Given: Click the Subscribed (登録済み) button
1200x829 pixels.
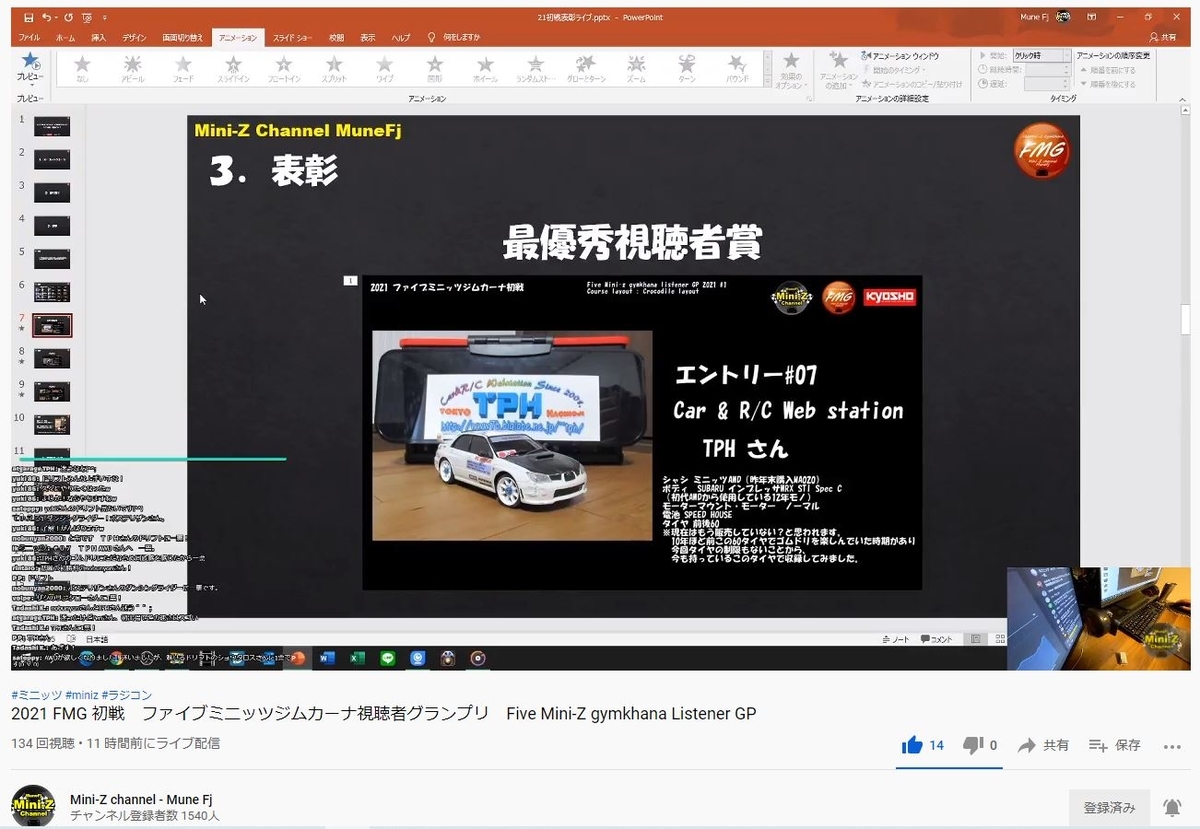Looking at the screenshot, I should coord(1109,807).
